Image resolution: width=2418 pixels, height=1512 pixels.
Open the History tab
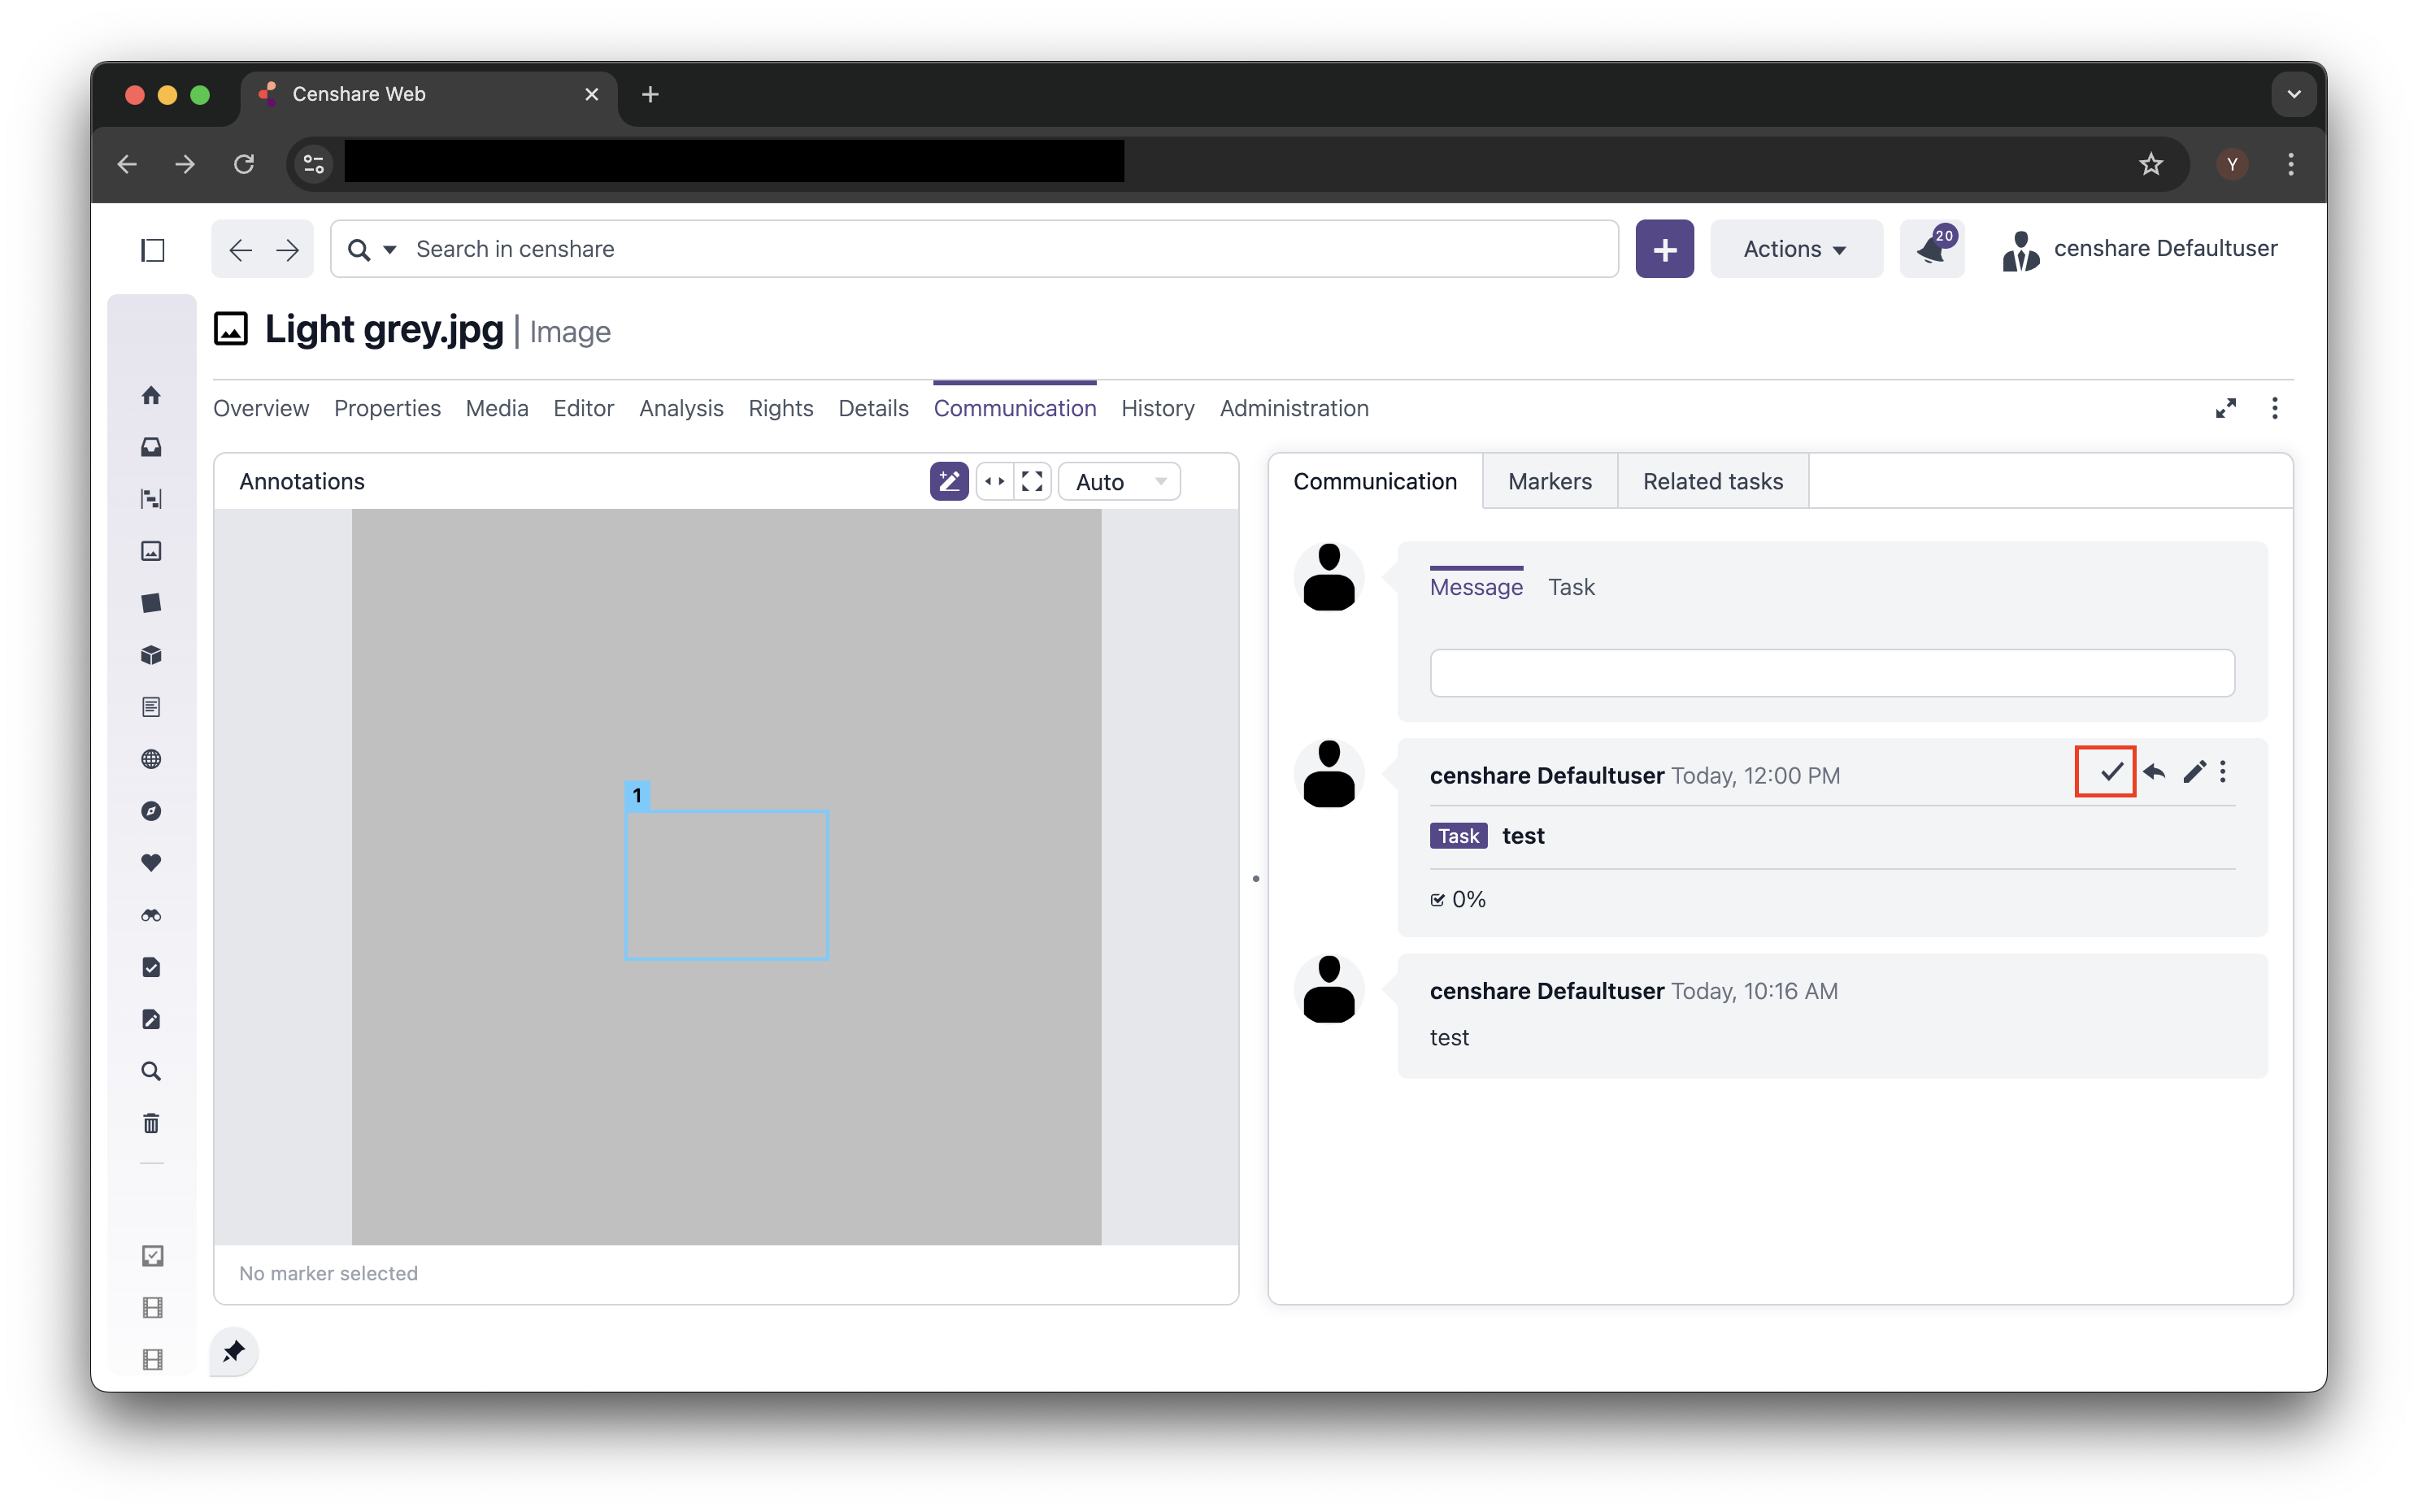point(1157,408)
